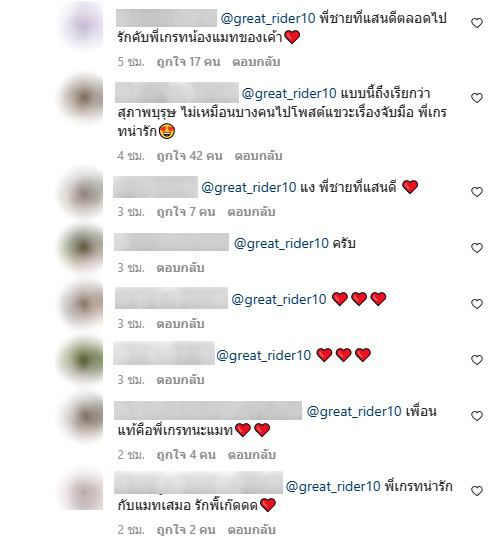View the 17 likes on first comment
Image resolution: width=495 pixels, height=542 pixels.
(188, 62)
